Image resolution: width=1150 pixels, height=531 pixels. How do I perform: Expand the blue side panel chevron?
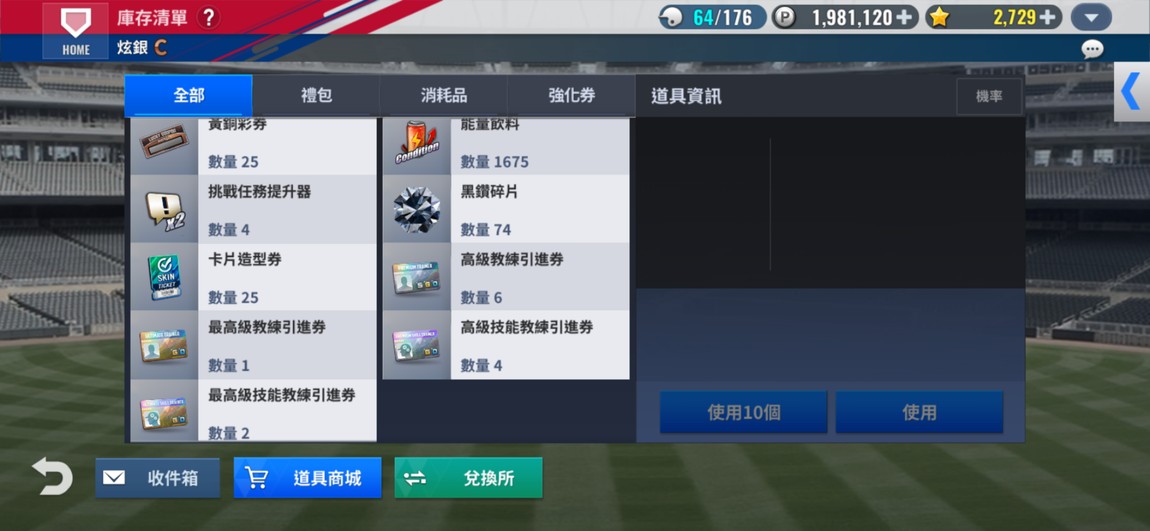coord(1132,92)
